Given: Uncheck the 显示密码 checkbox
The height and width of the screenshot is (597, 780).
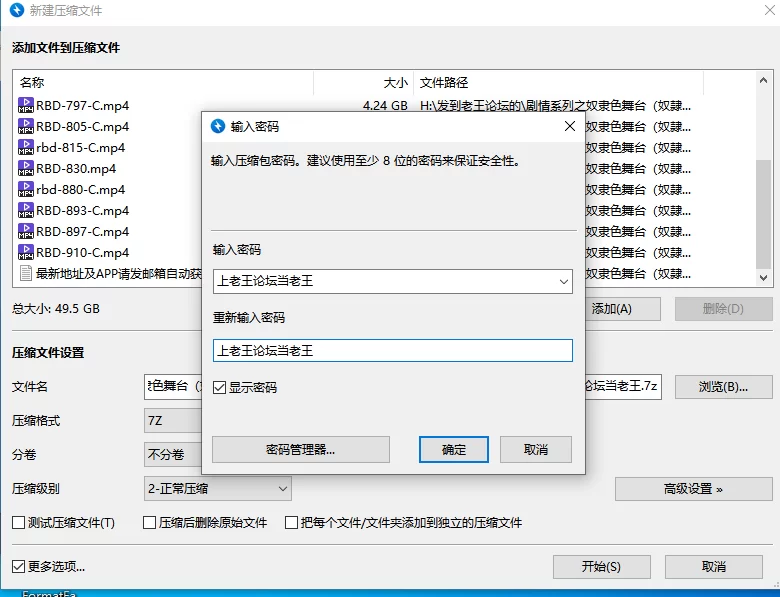Looking at the screenshot, I should click(219, 388).
